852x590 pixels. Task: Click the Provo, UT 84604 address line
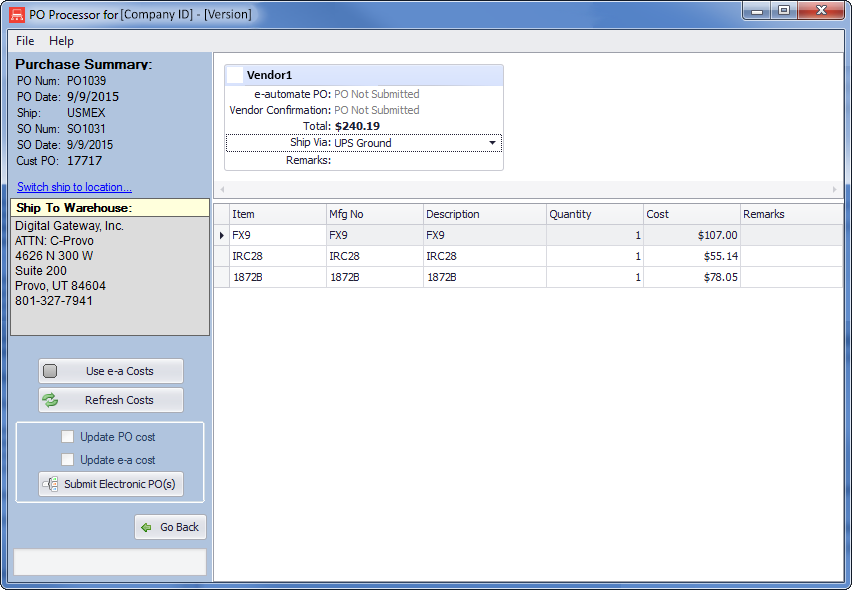pos(60,286)
